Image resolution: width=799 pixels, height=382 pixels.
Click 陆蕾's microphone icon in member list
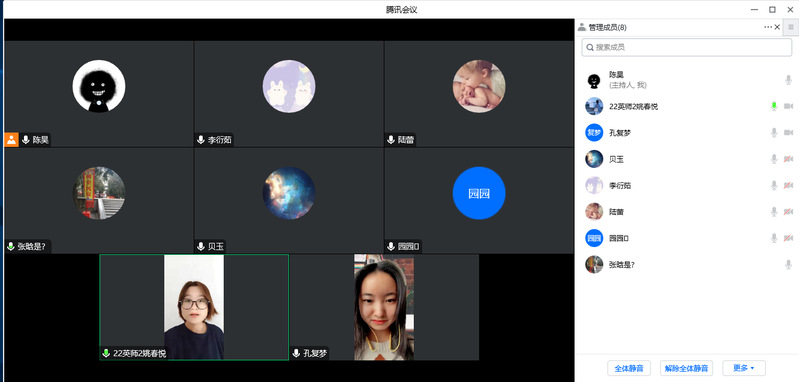(774, 211)
